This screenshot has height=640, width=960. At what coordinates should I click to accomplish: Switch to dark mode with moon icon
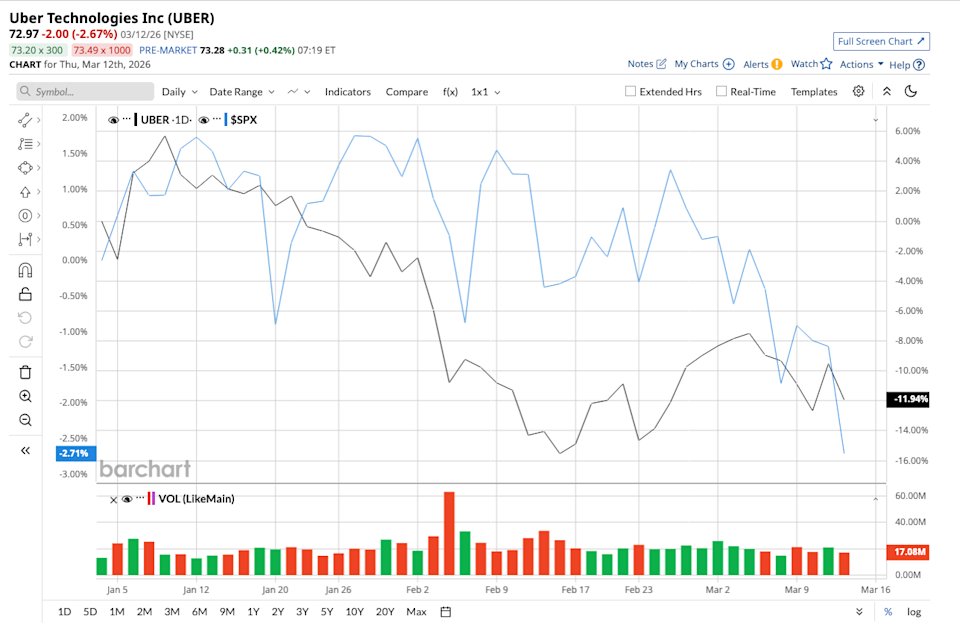(x=911, y=91)
